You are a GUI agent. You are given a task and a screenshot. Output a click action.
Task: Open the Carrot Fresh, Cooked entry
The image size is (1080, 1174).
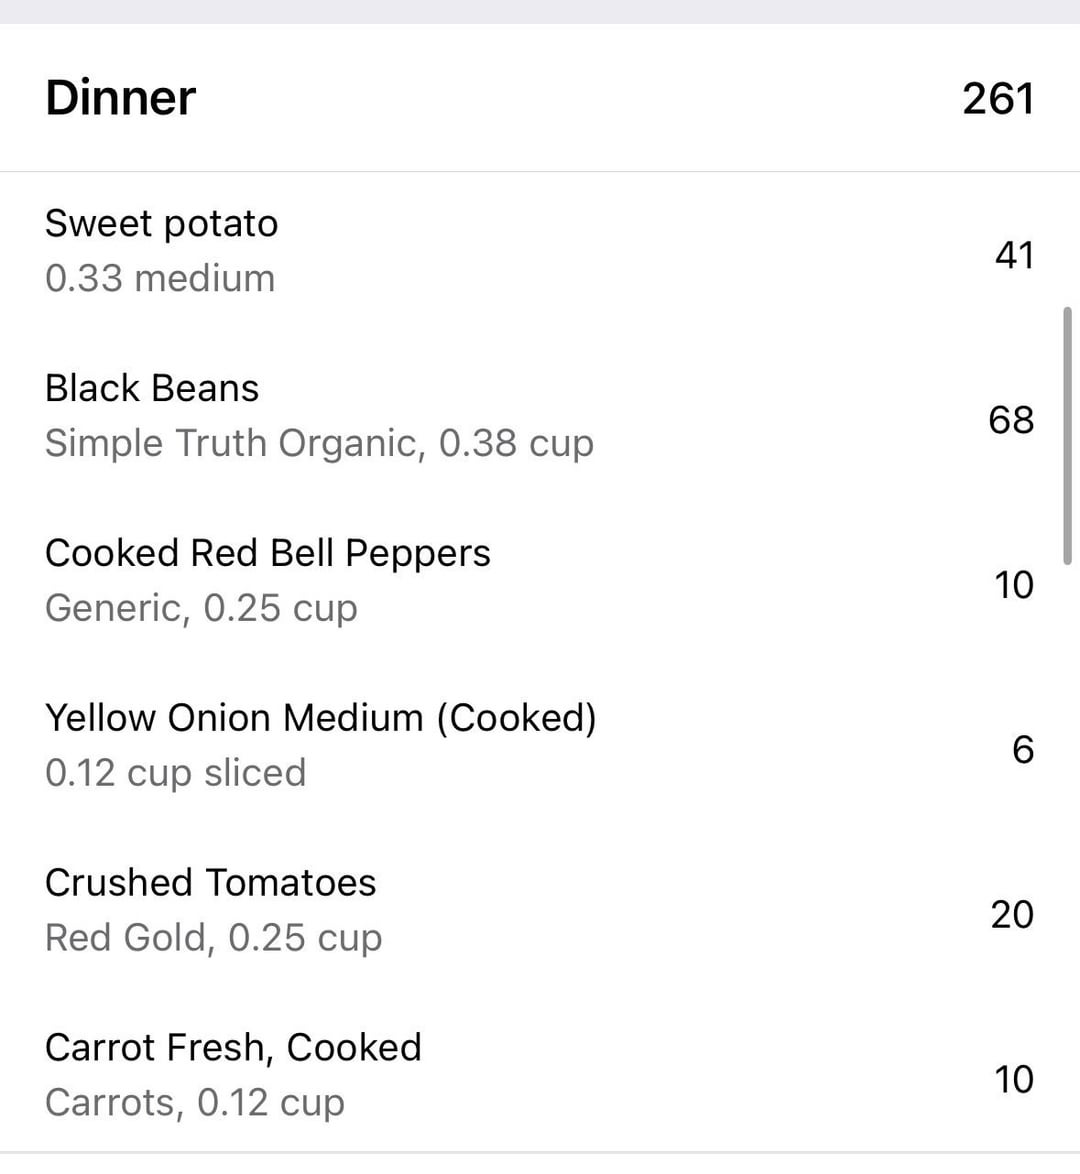pos(233,1047)
